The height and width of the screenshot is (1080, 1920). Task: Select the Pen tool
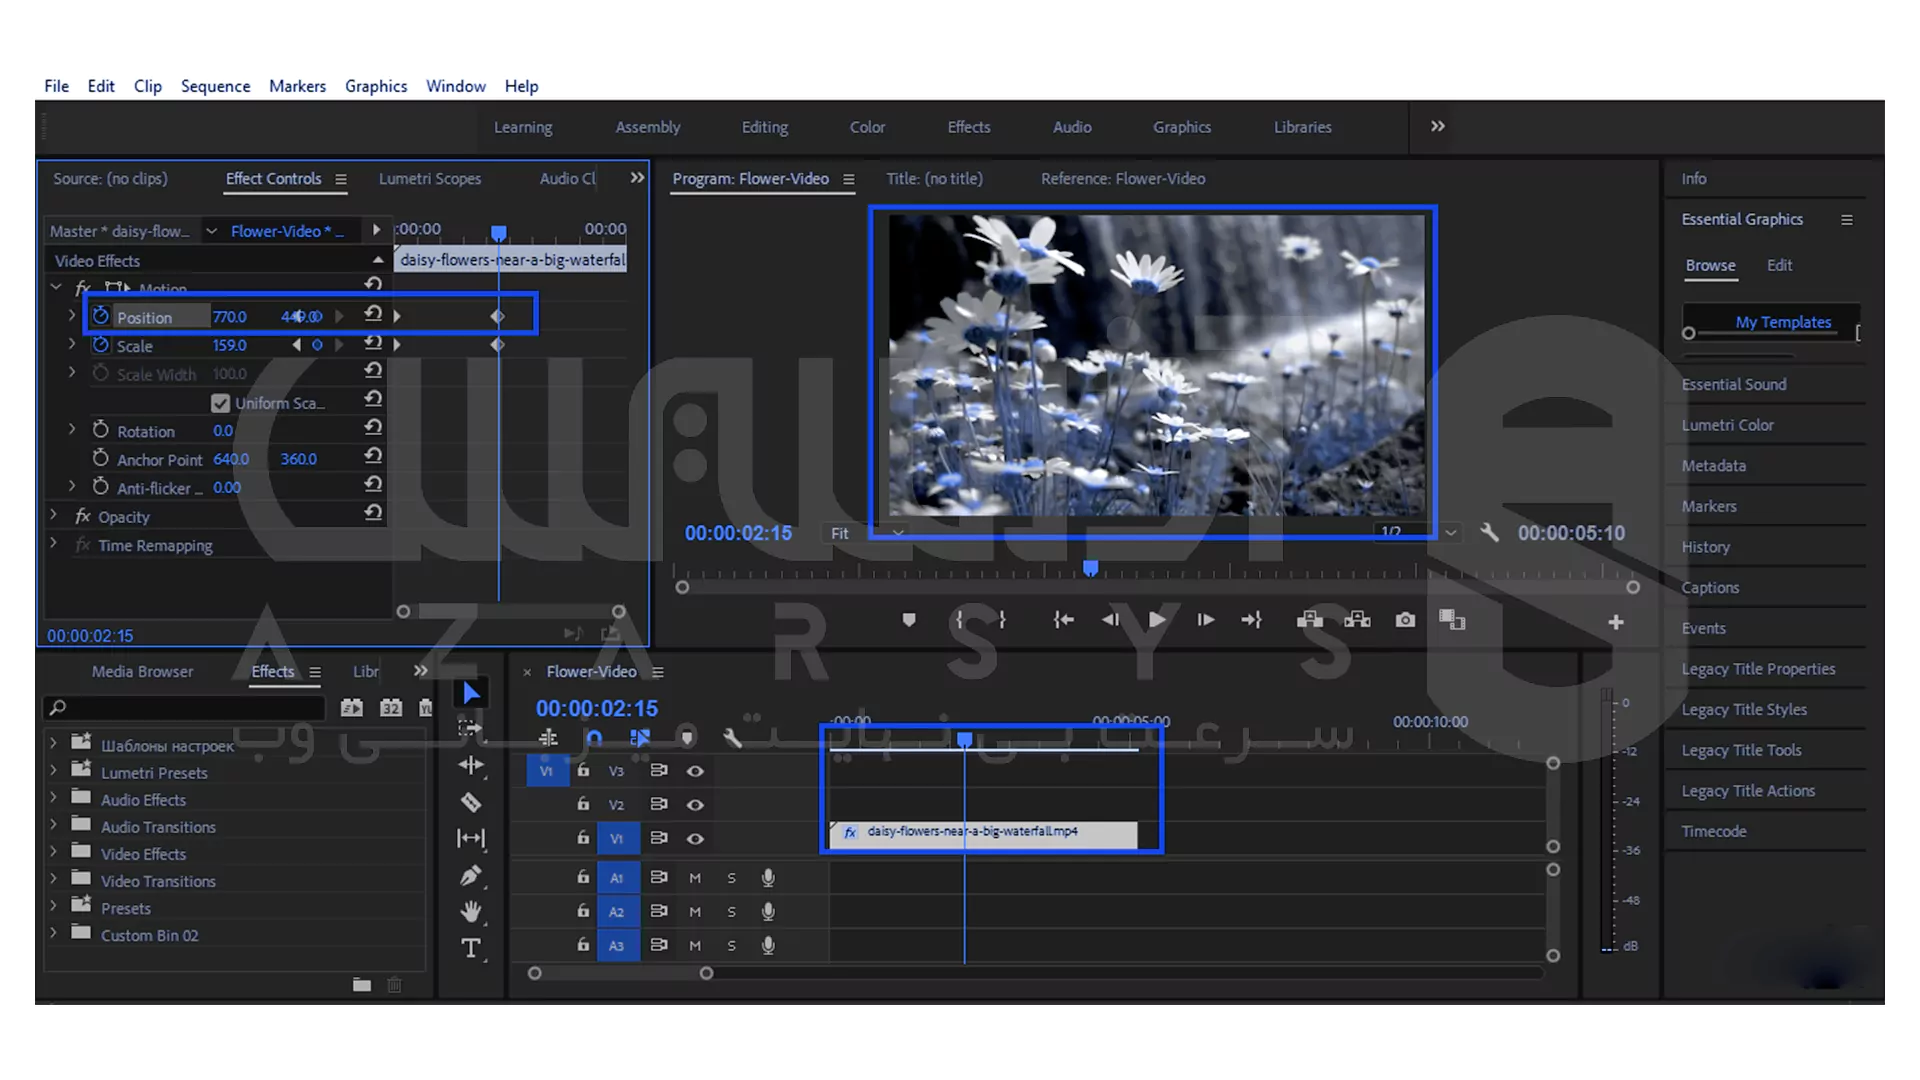471,876
